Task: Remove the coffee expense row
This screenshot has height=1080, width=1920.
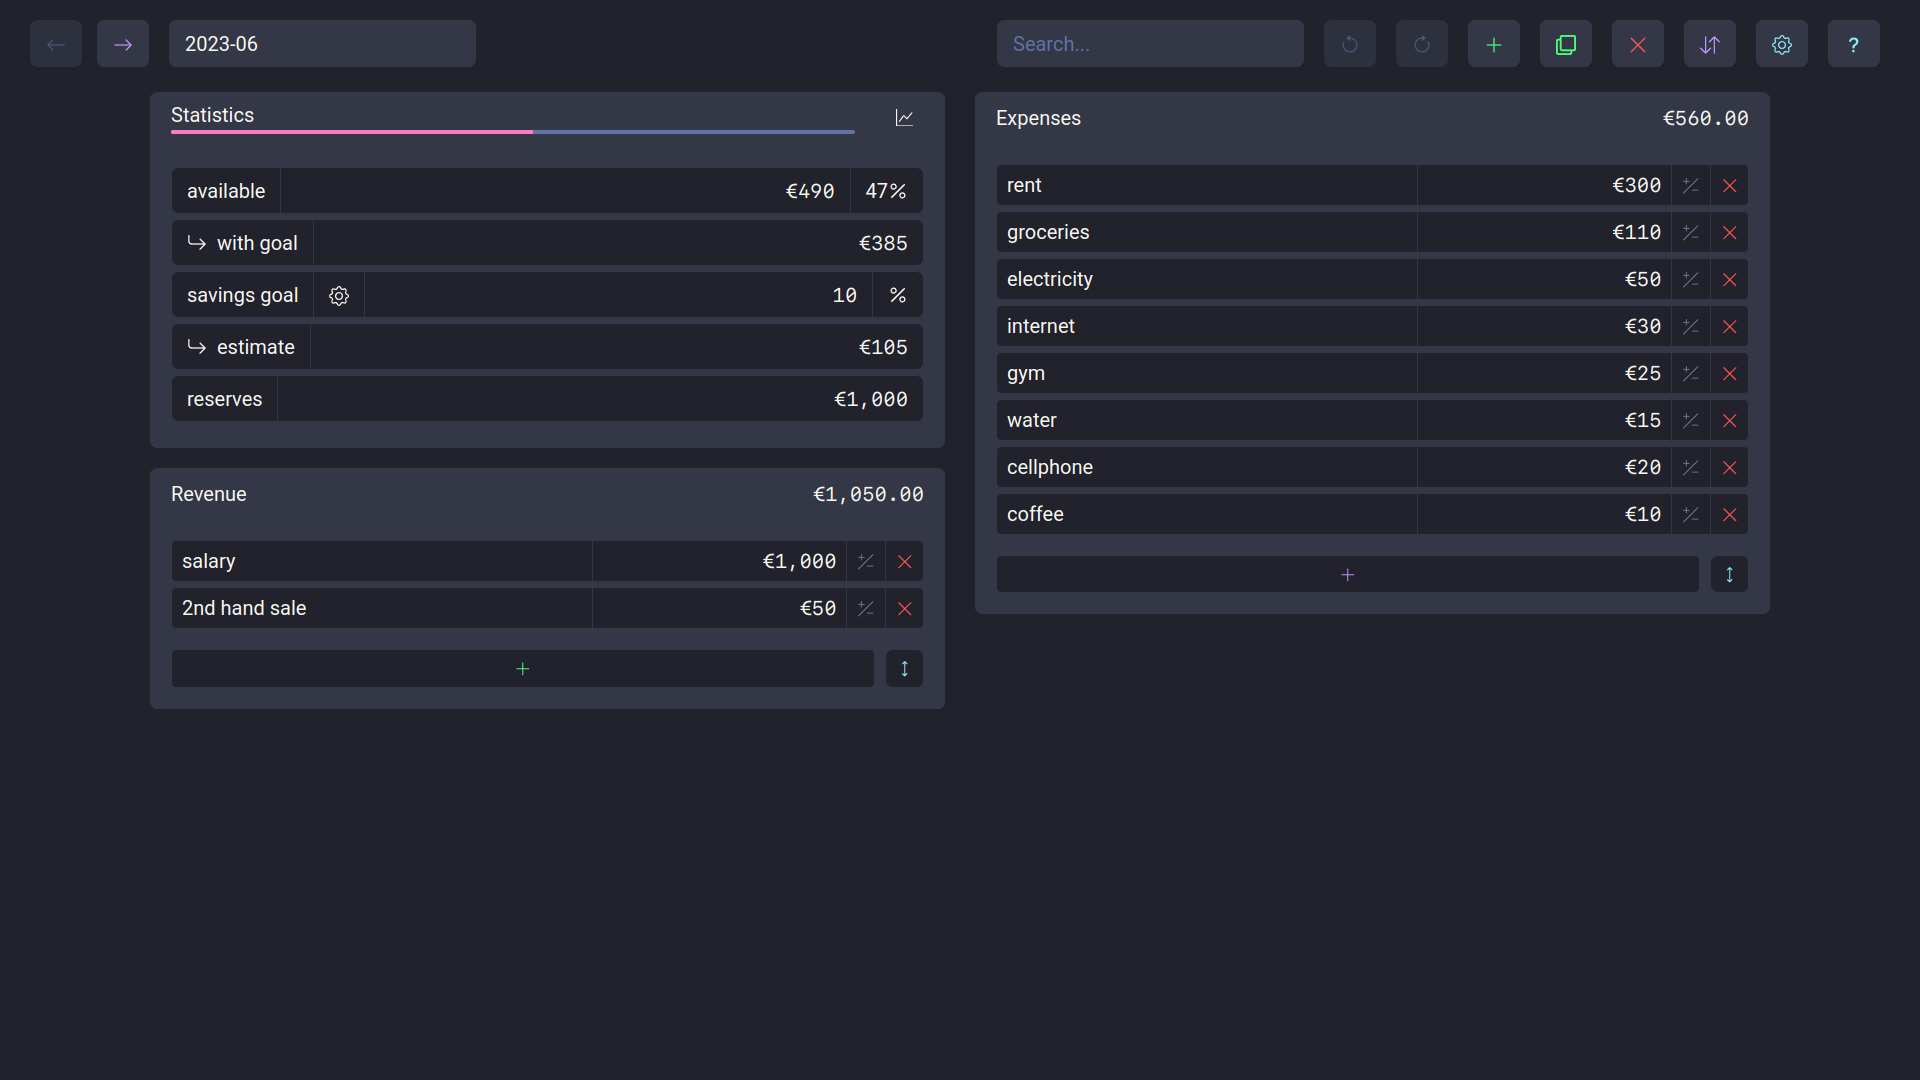Action: tap(1729, 514)
